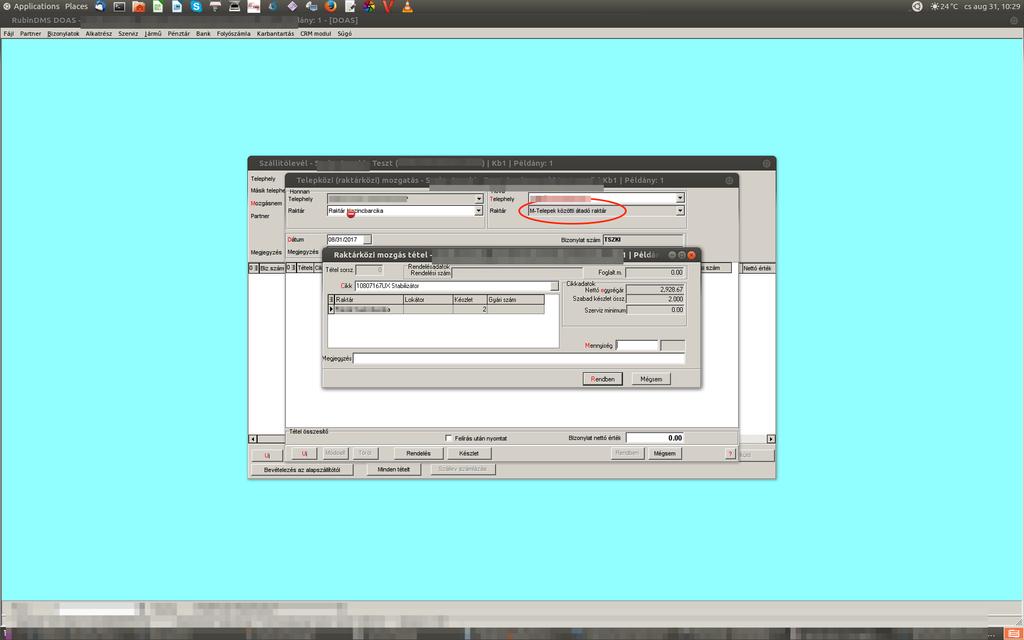
Task: Click the left arrow of horizontal scrollbar
Action: pyautogui.click(x=253, y=439)
